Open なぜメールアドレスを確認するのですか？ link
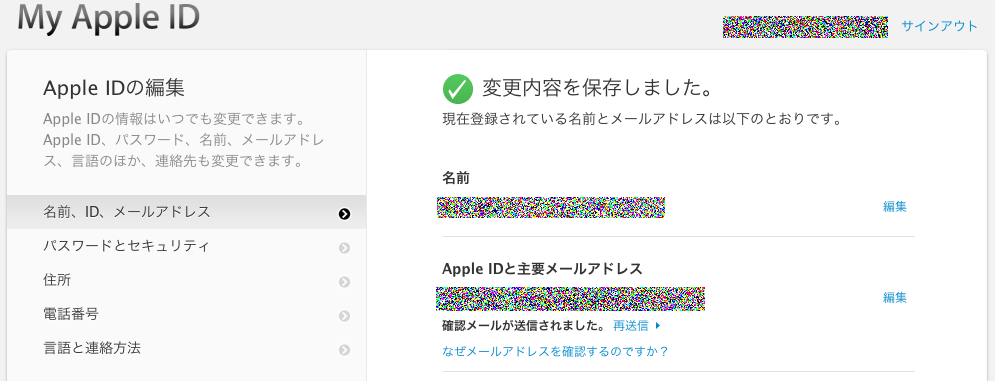Screen dimensions: 995x381 [555, 351]
